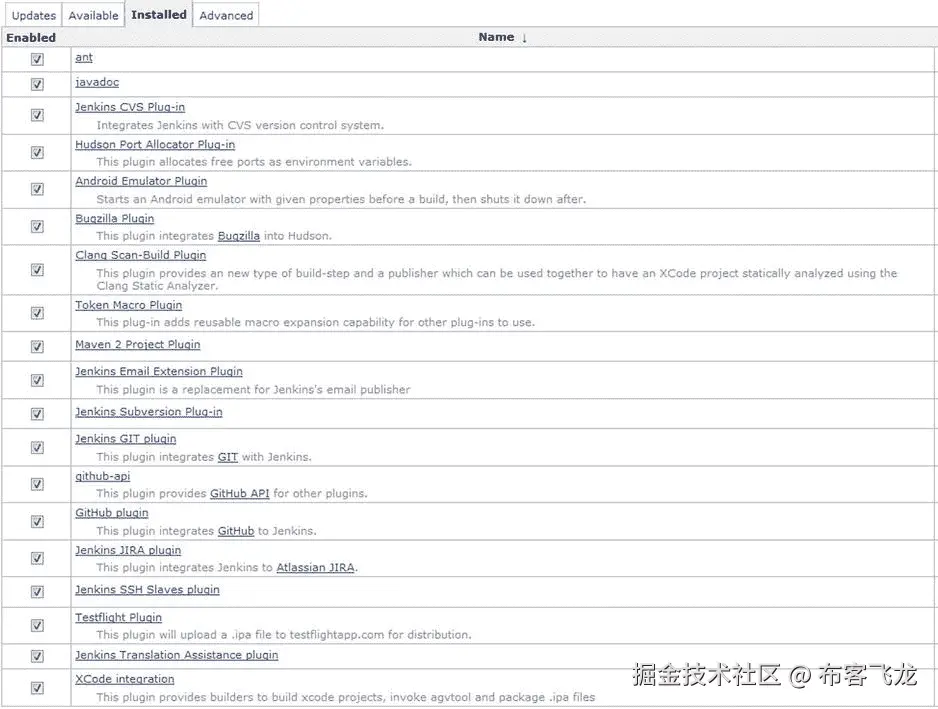Switch to the Updates tab
Viewport: 938px width, 709px height.
click(x=34, y=16)
